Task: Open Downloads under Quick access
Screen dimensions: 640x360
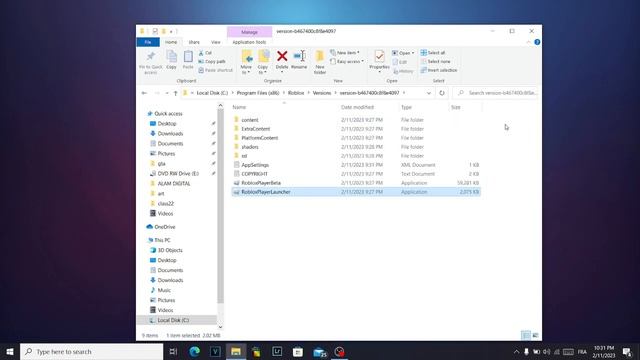Action: pos(170,134)
